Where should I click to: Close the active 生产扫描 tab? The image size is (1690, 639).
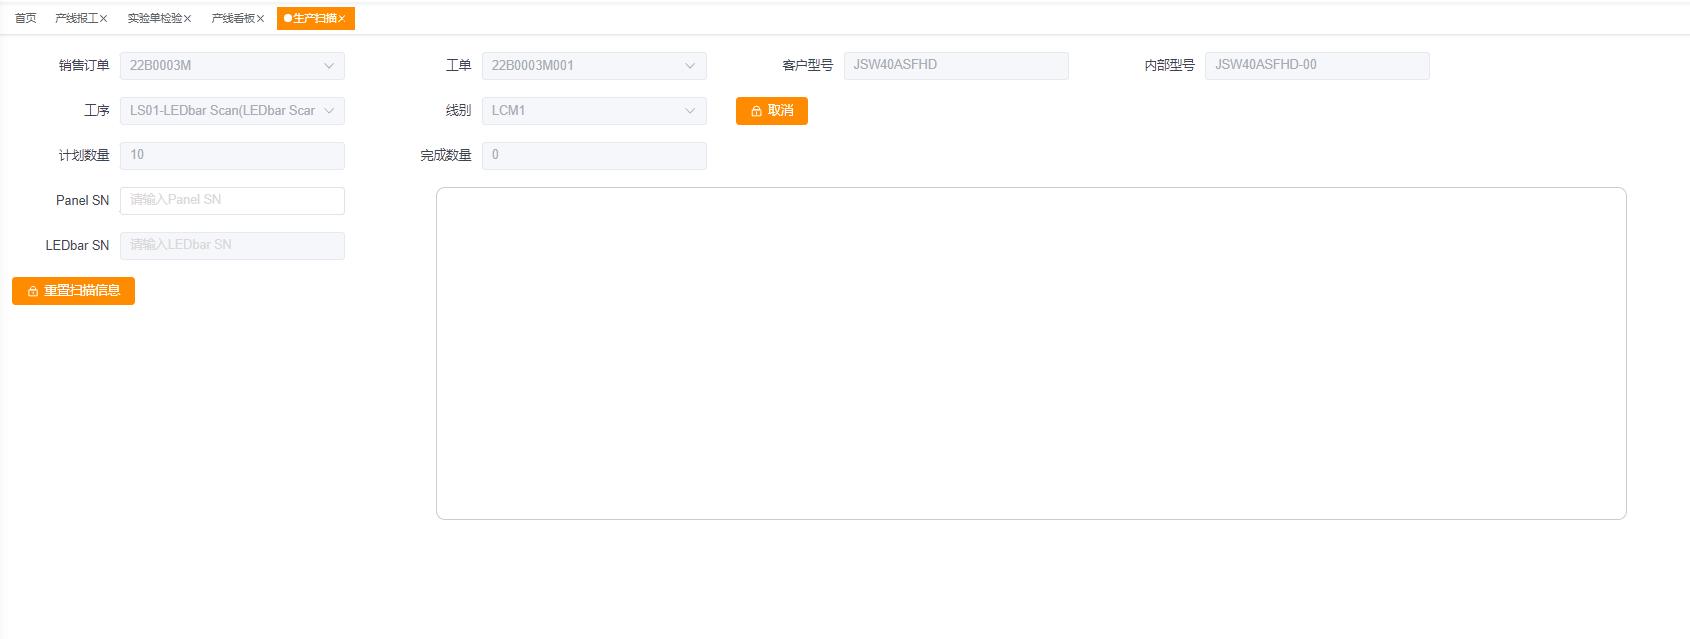coord(341,19)
